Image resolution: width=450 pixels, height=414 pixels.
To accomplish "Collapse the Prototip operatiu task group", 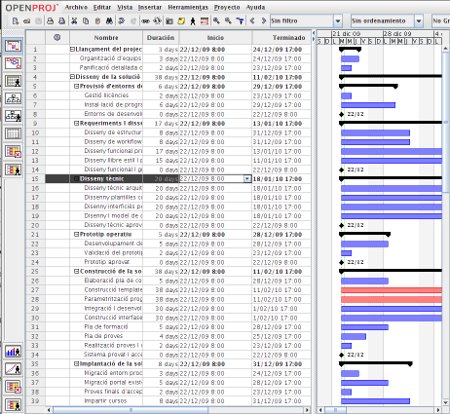I will coord(76,234).
